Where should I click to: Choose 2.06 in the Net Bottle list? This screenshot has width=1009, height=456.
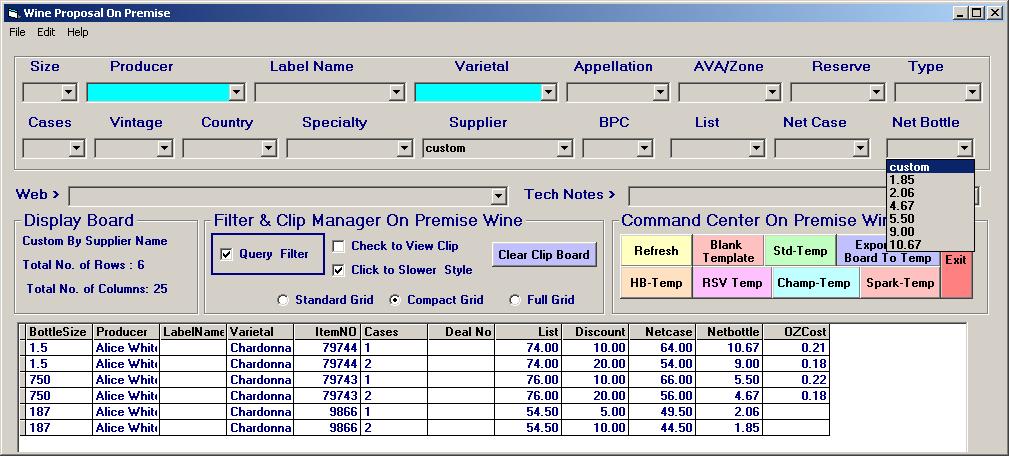930,193
